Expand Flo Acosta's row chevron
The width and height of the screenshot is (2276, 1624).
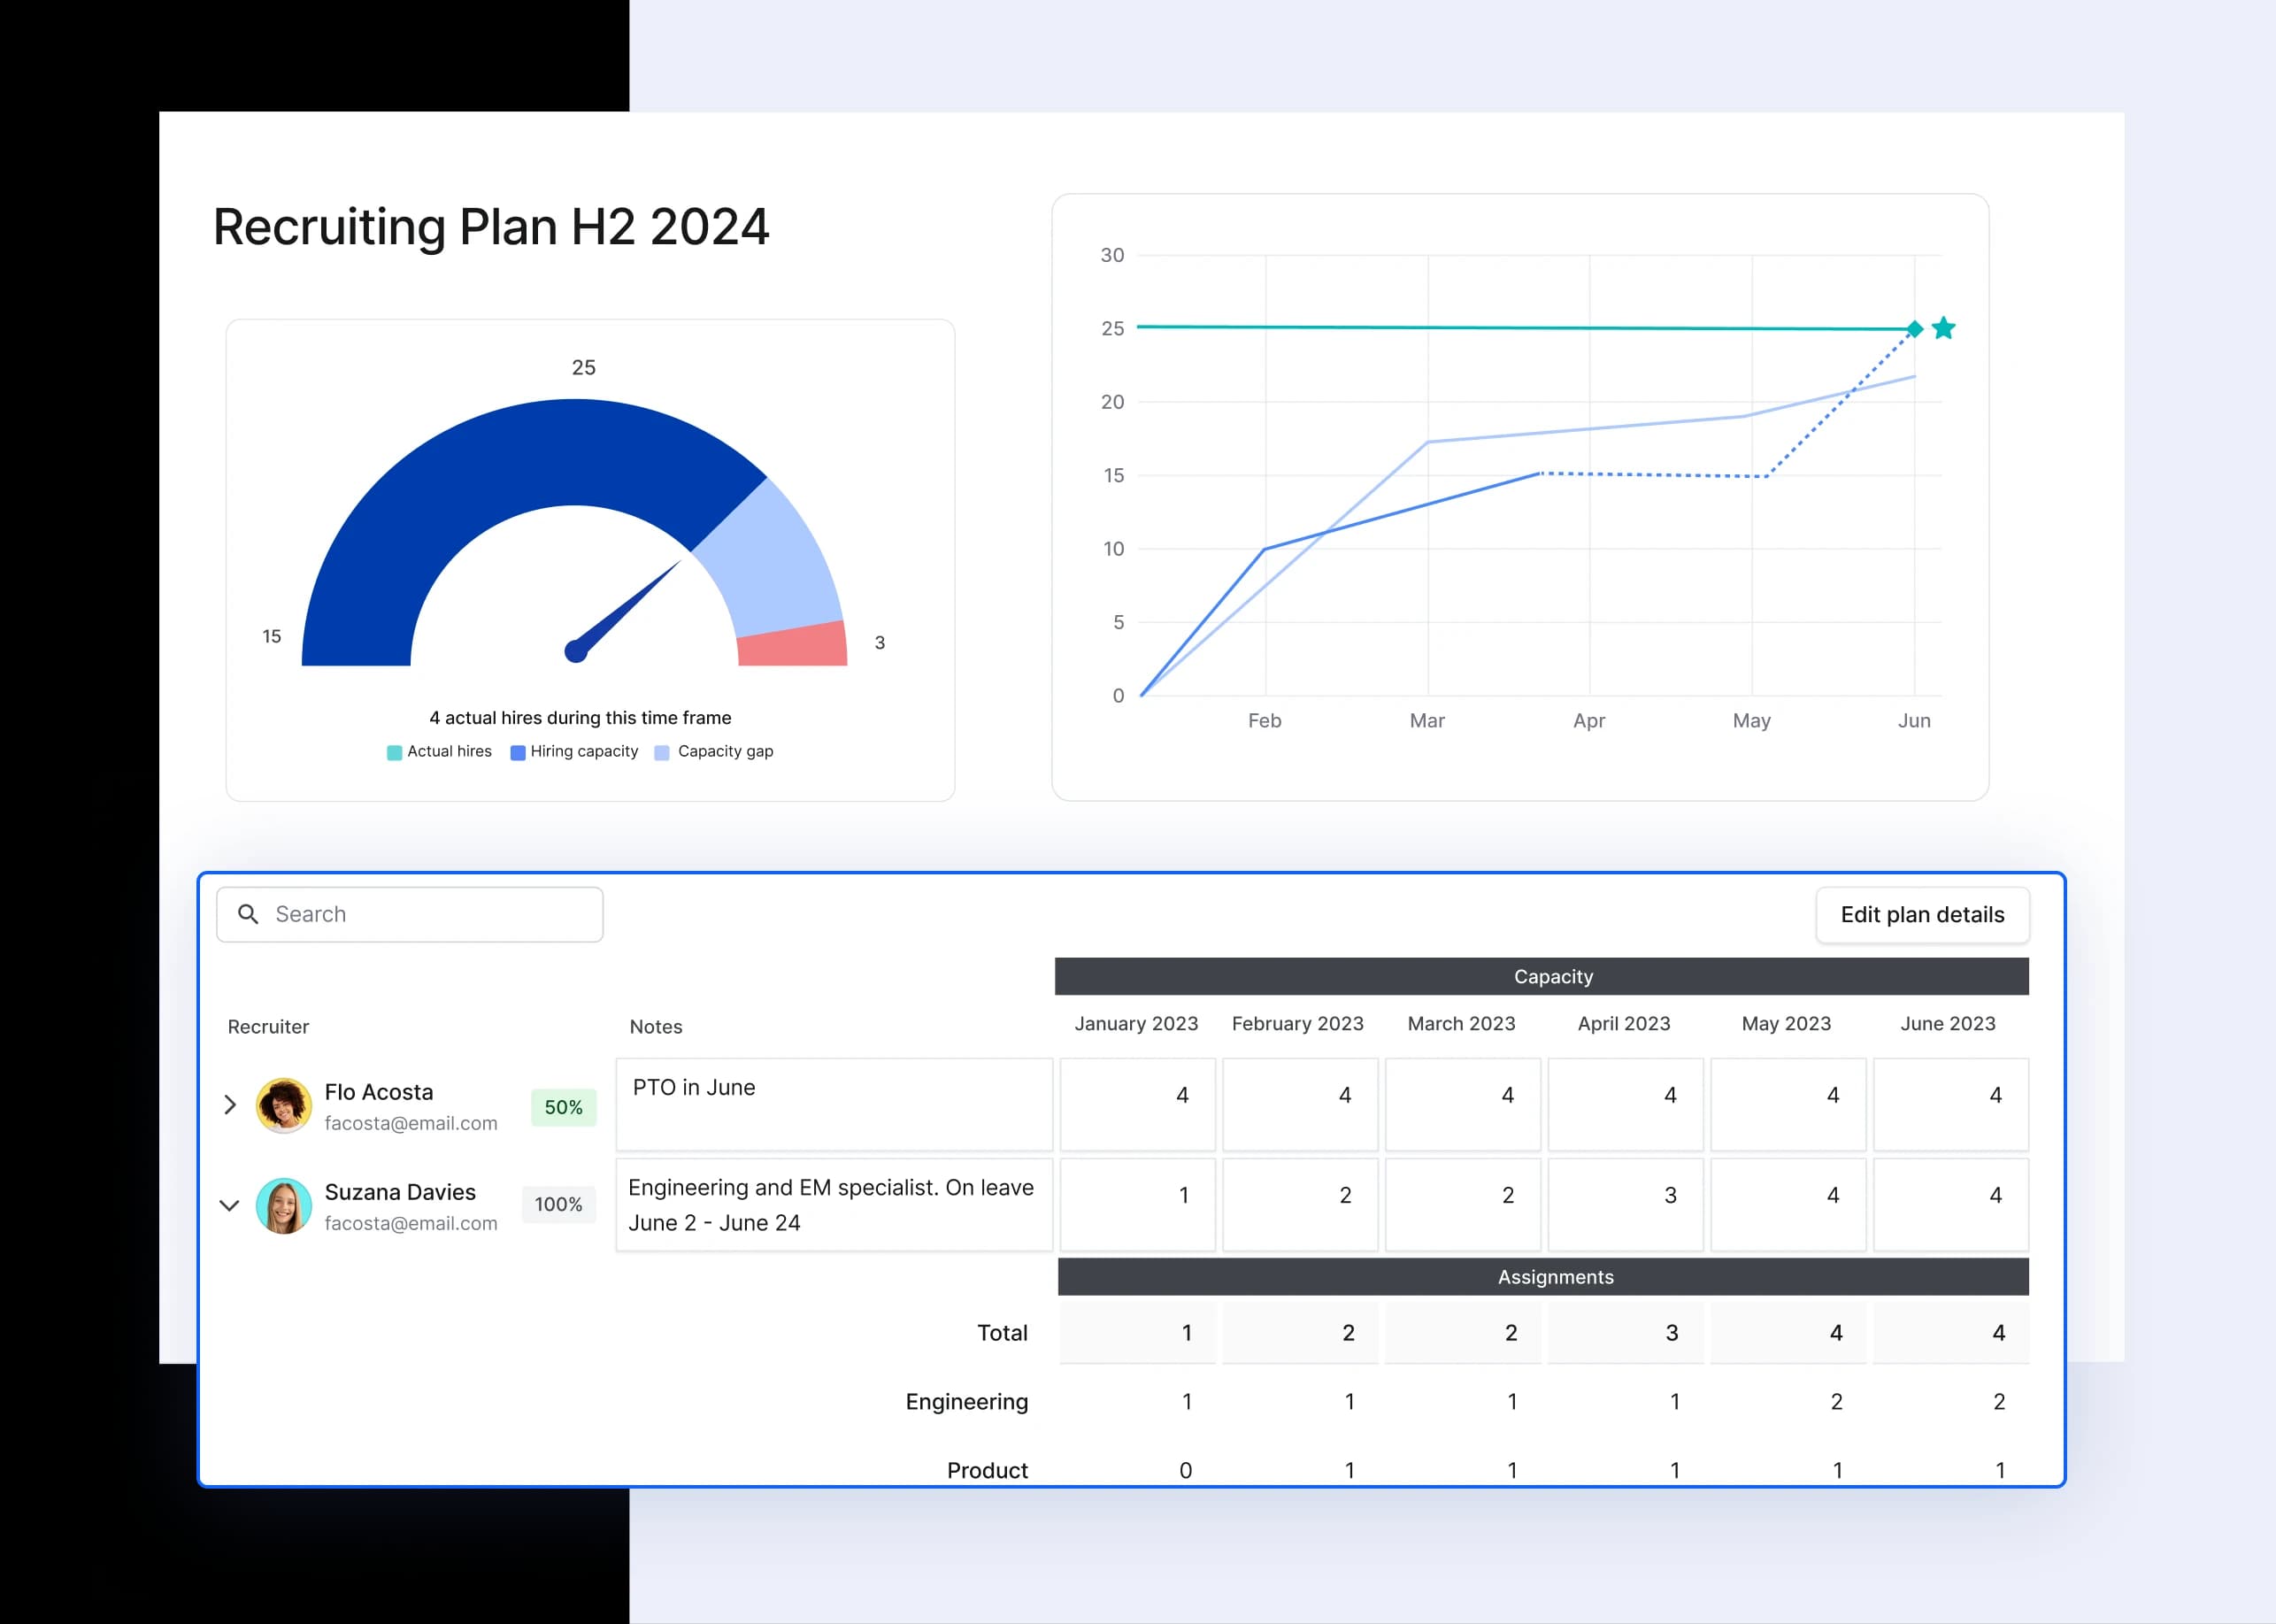click(x=230, y=1105)
